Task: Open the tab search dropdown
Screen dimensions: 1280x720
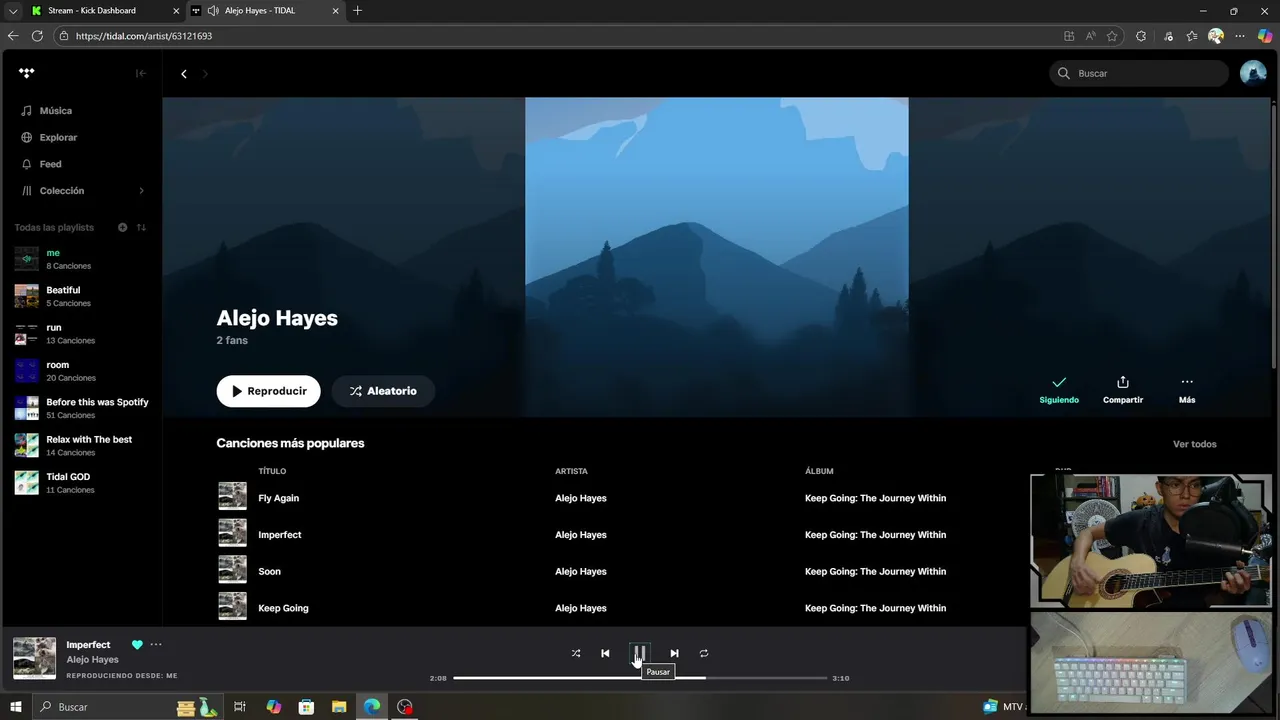Action: click(13, 11)
